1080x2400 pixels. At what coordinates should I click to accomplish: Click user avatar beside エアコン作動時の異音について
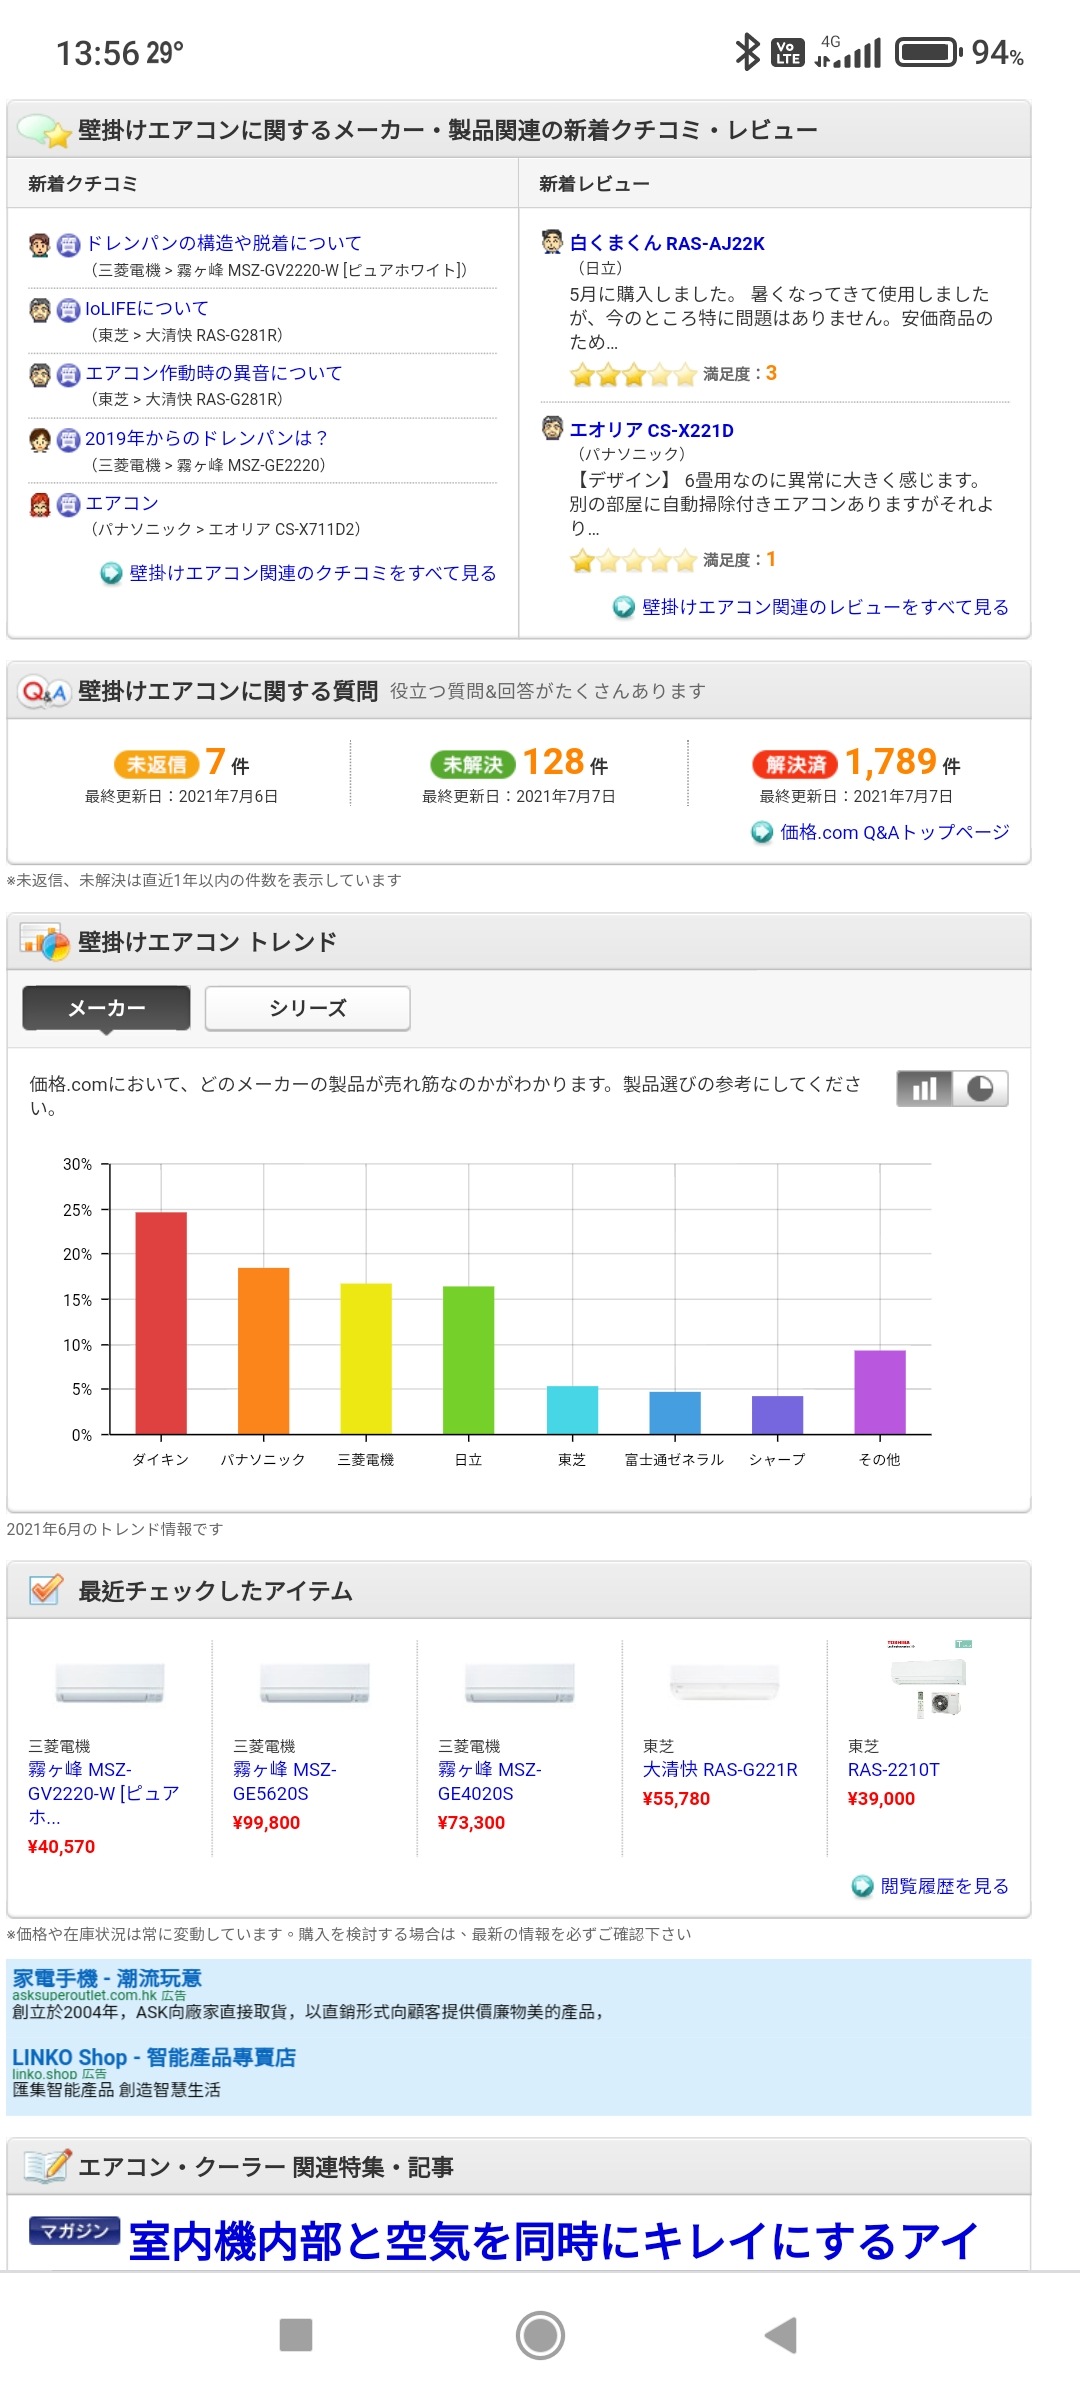click(x=40, y=375)
